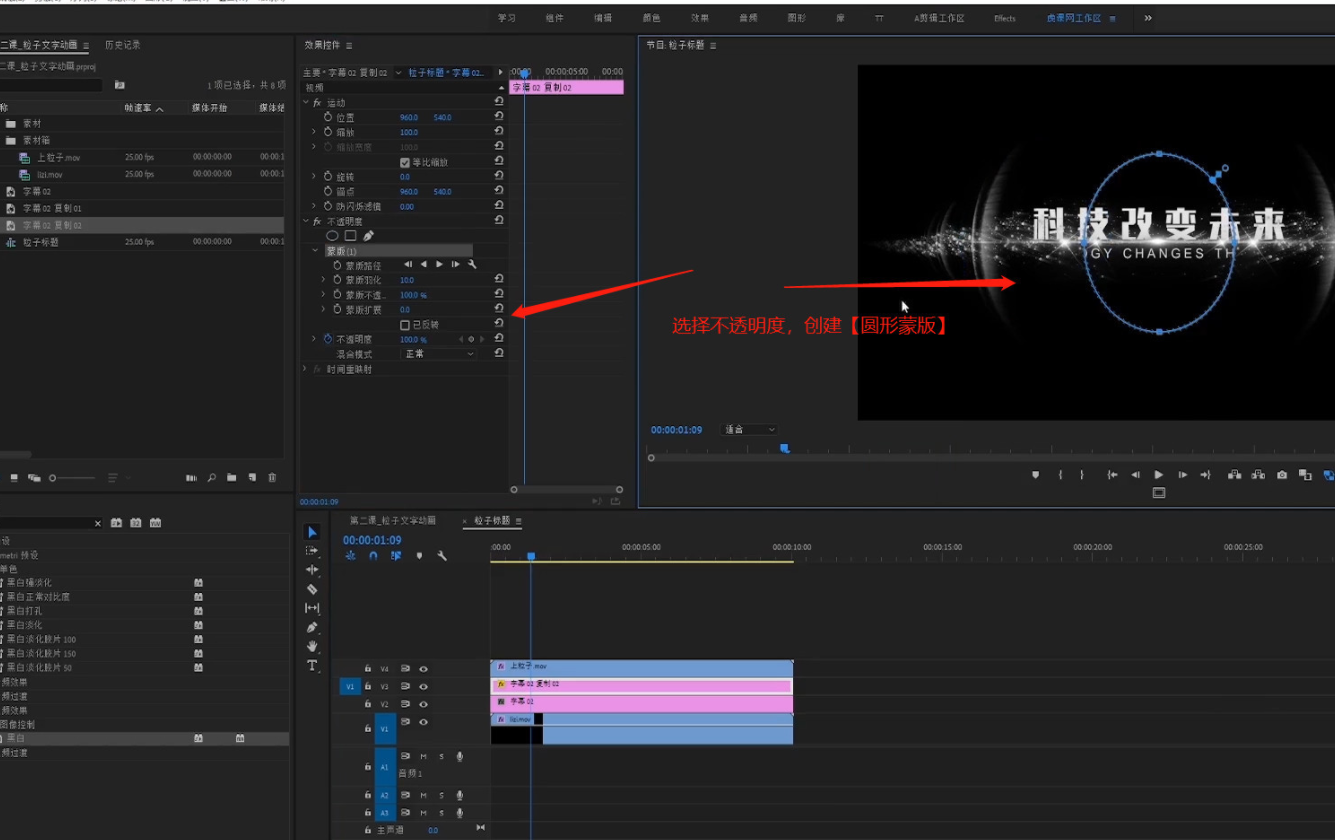
Task: Step forward one frame in program monitor
Action: coord(1183,475)
